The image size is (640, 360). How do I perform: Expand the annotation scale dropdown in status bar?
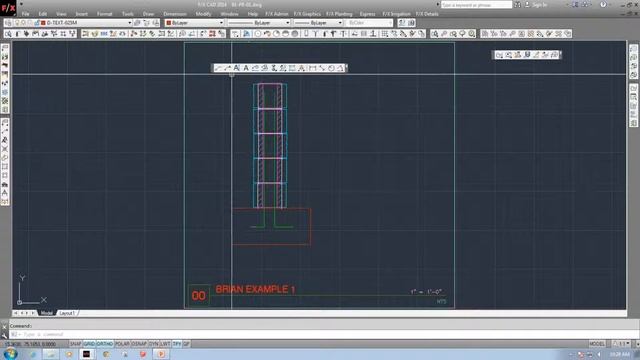pyautogui.click(x=627, y=344)
